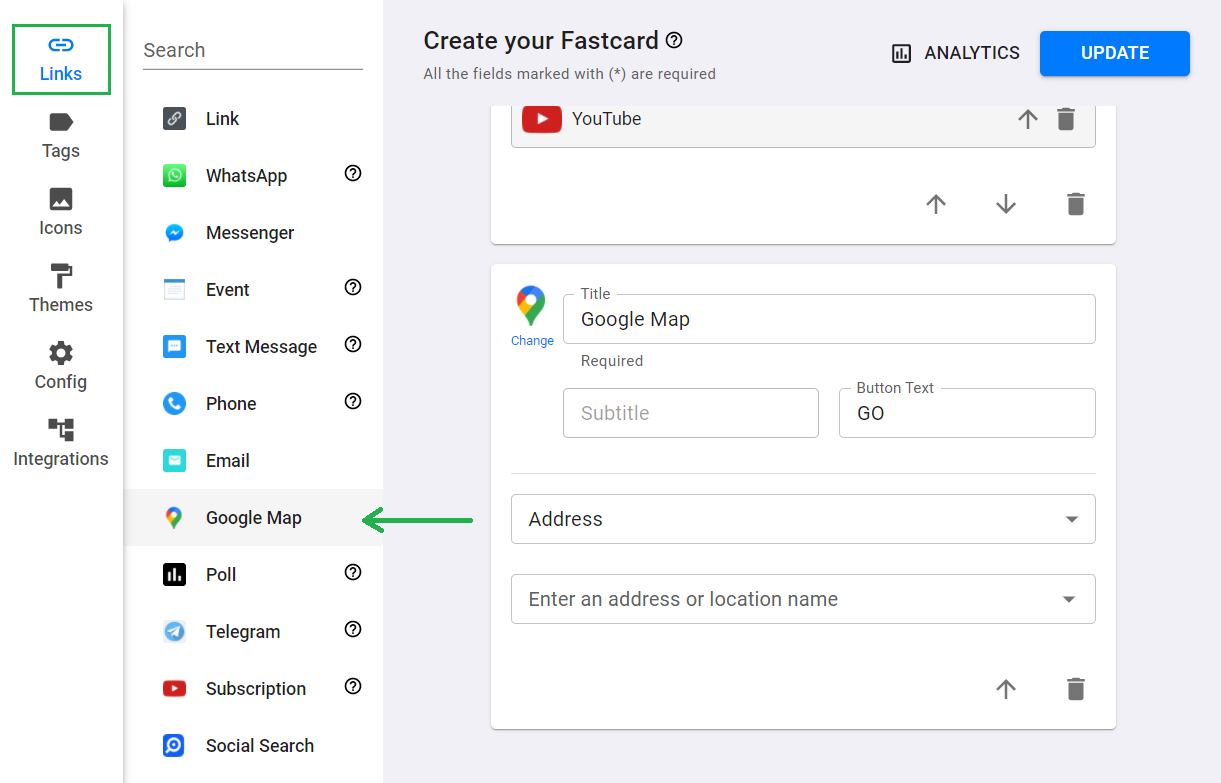This screenshot has width=1221, height=783.
Task: Select the Telegram link icon
Action: pyautogui.click(x=175, y=632)
